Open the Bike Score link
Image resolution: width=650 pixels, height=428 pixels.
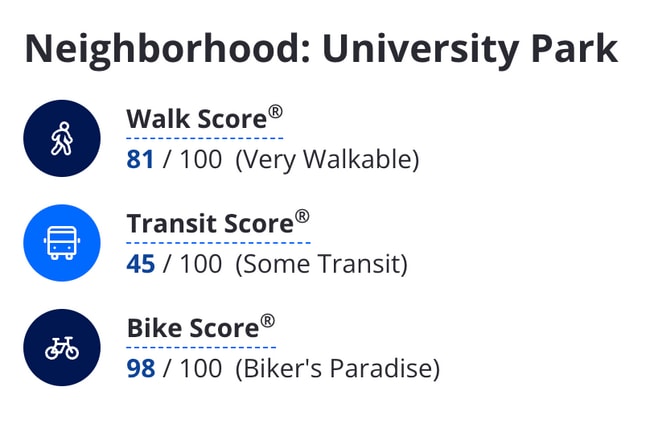[193, 328]
